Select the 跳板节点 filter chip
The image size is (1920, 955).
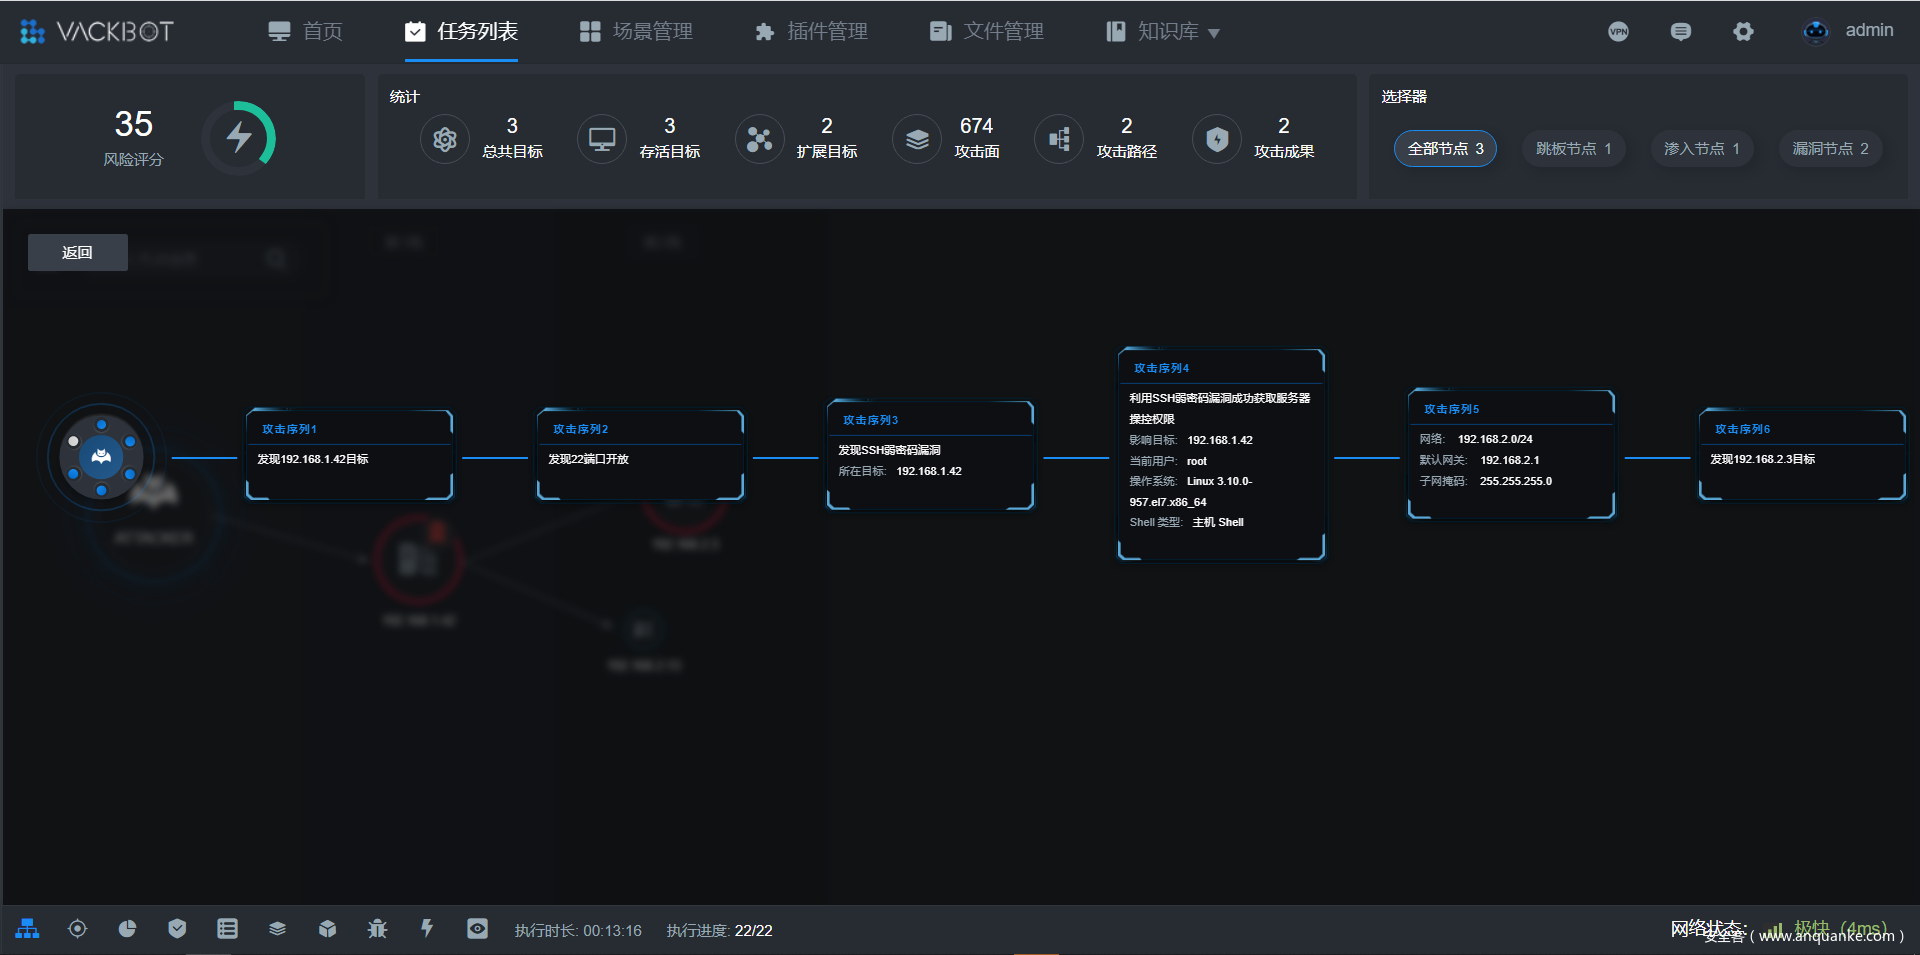(x=1573, y=149)
